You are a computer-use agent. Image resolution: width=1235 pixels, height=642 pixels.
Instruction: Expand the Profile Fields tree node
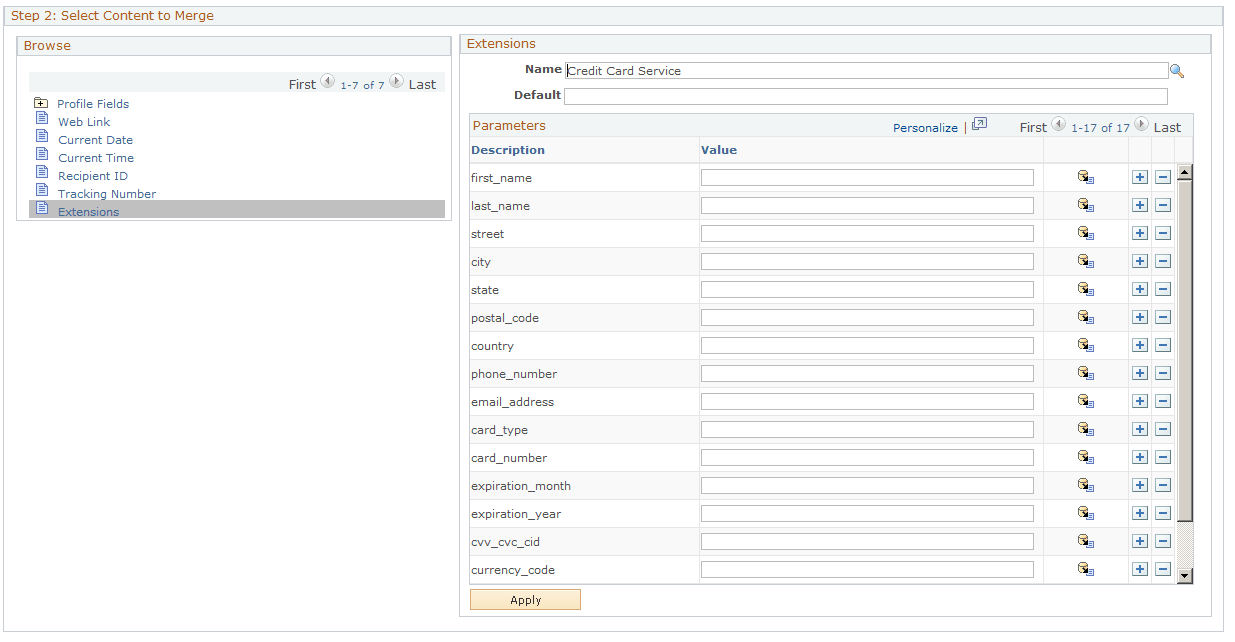(41, 102)
